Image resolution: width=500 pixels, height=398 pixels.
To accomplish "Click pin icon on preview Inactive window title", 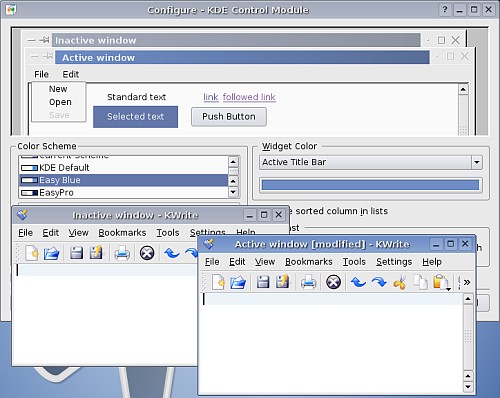I will [x=44, y=40].
